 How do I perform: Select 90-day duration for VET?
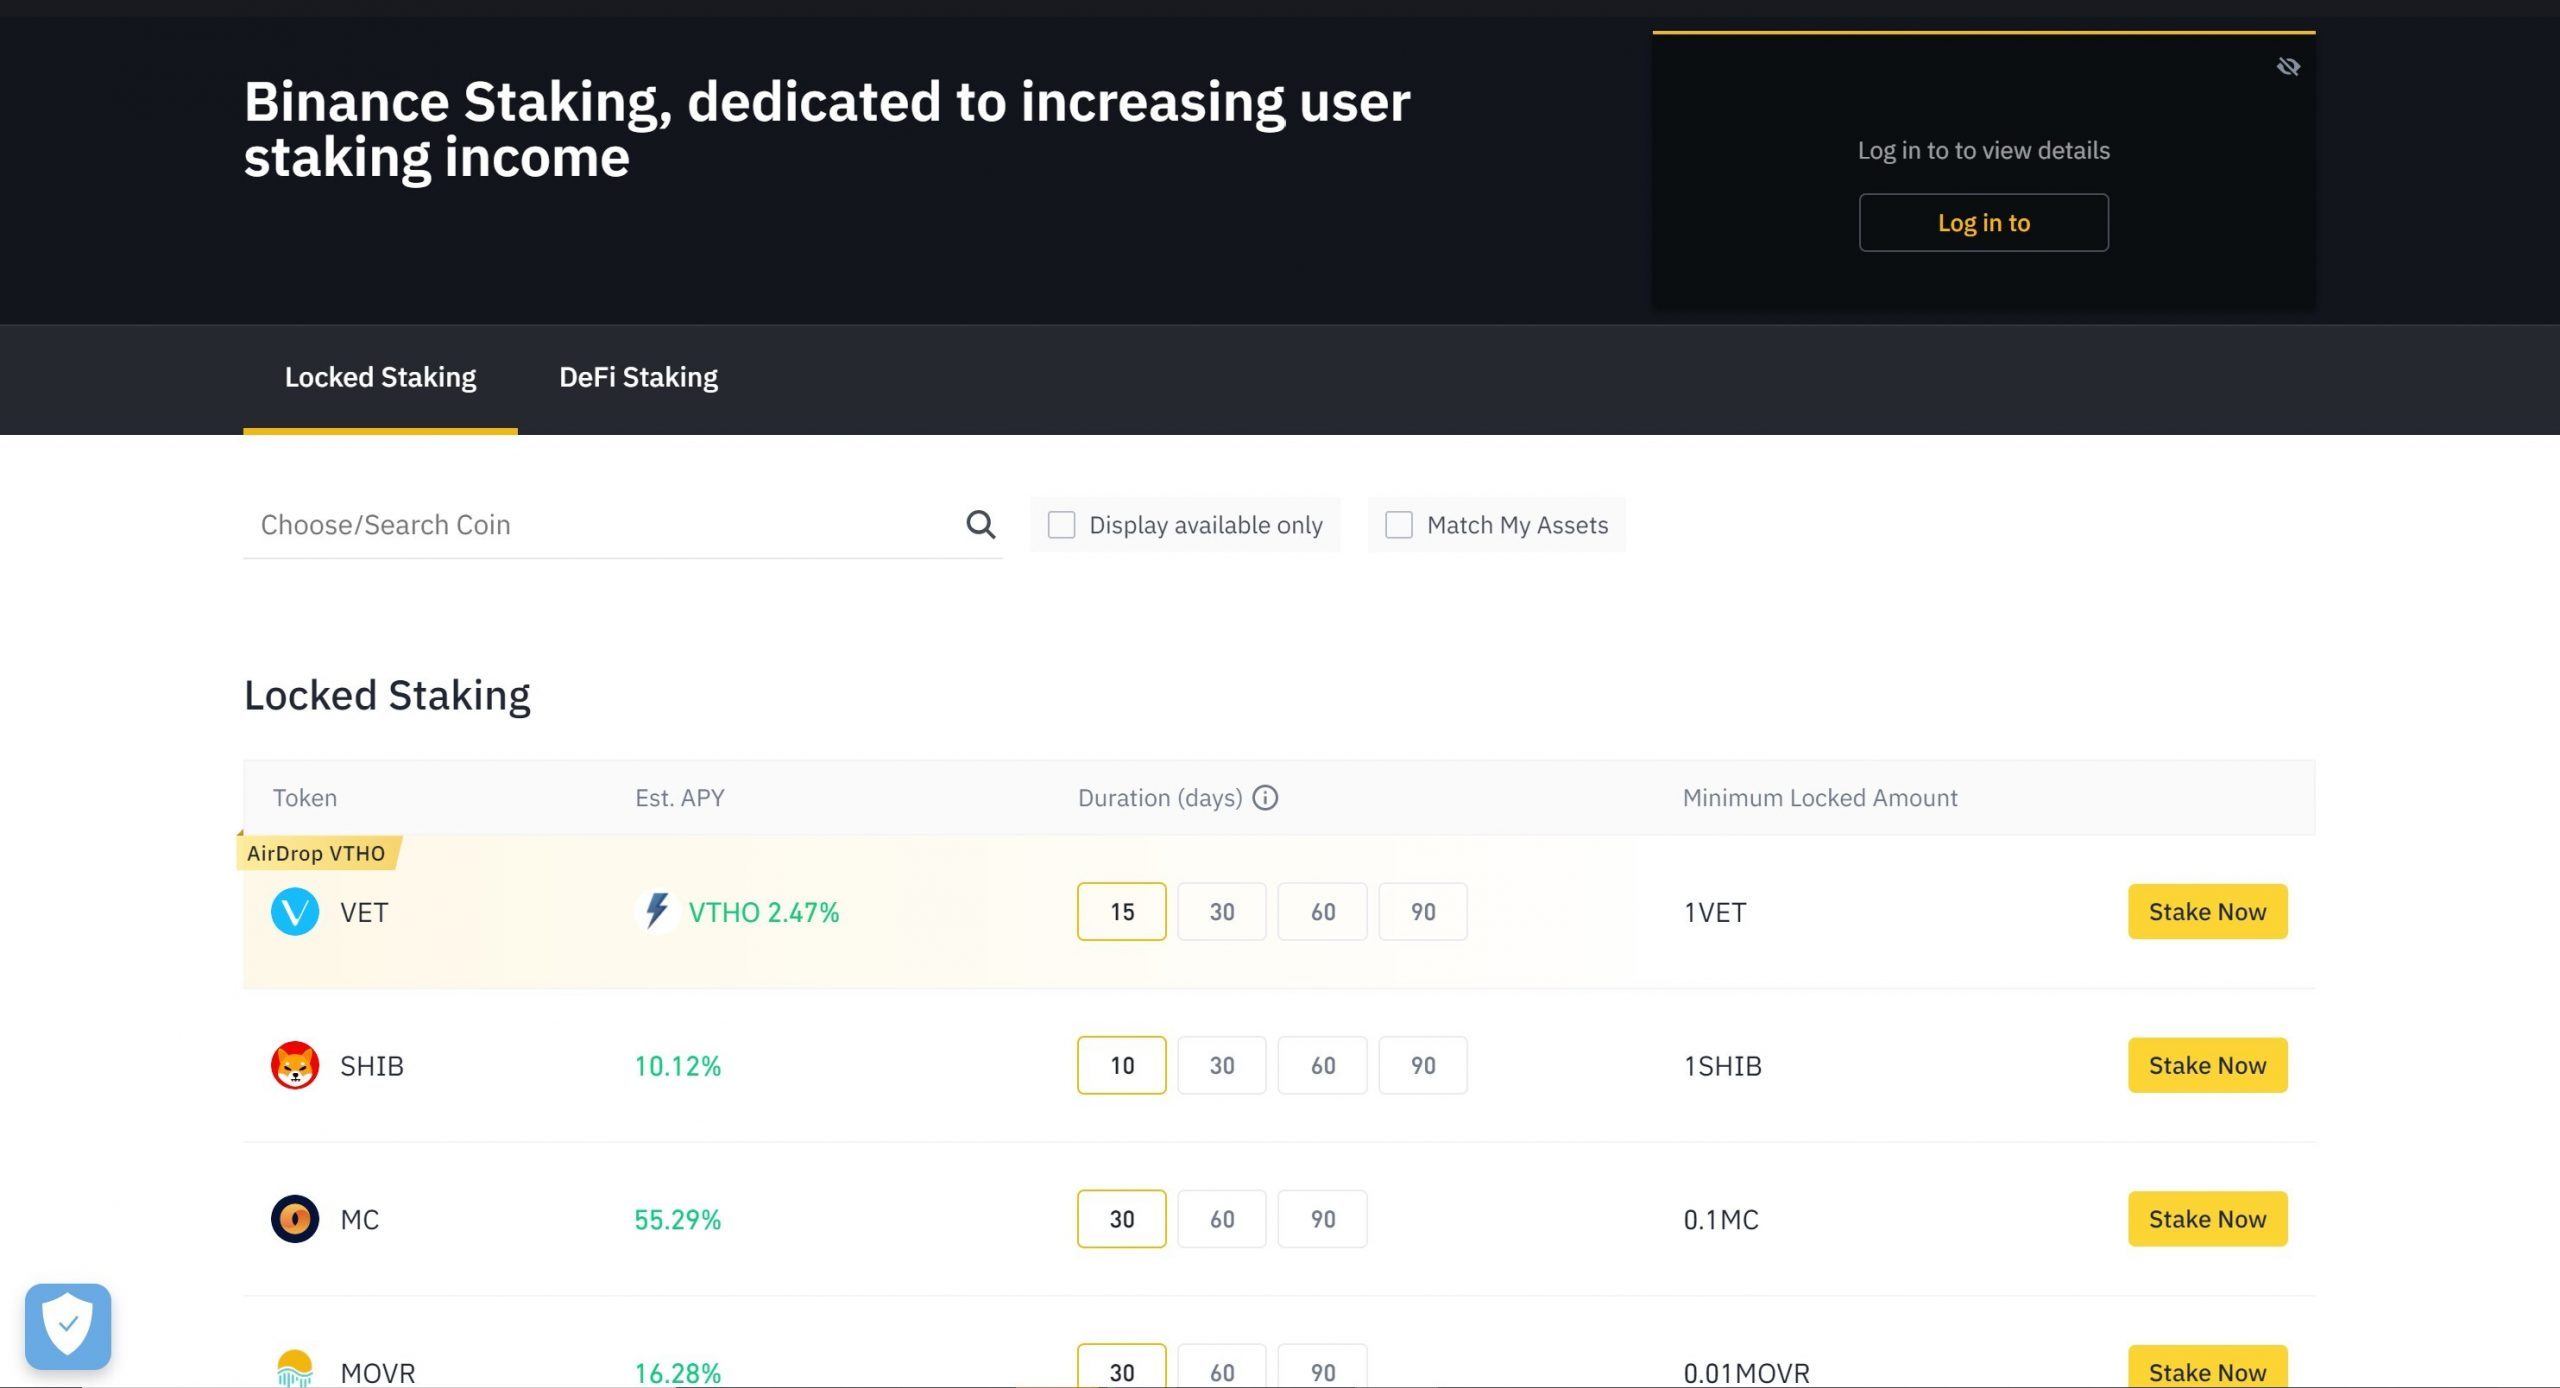[1423, 912]
